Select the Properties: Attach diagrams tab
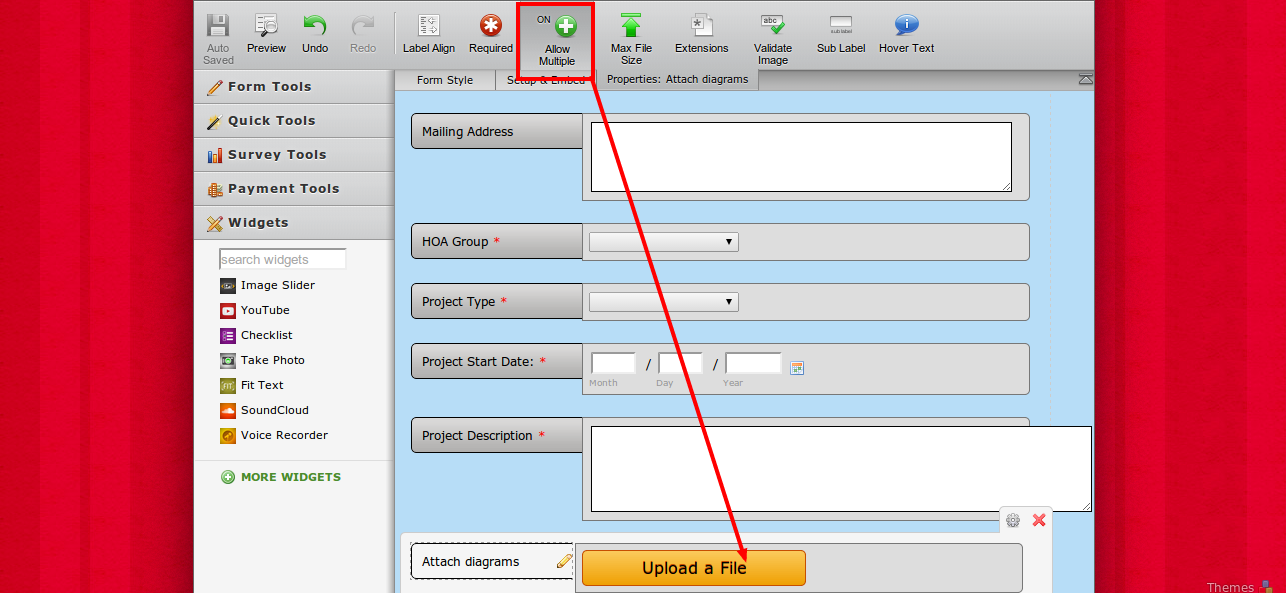This screenshot has width=1286, height=593. (x=677, y=80)
